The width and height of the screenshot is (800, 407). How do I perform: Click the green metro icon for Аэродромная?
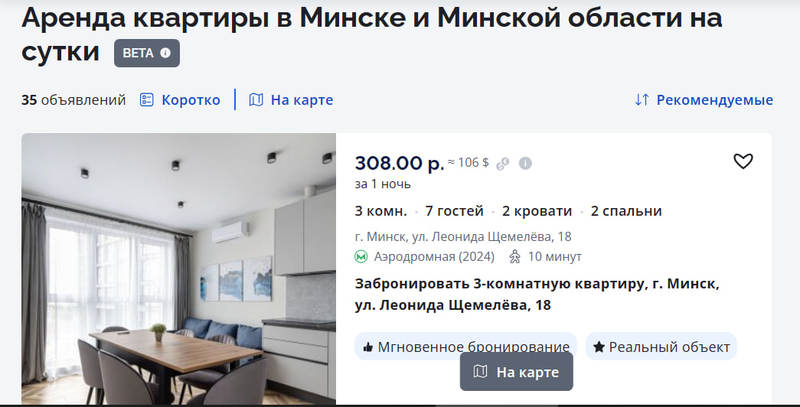(361, 257)
